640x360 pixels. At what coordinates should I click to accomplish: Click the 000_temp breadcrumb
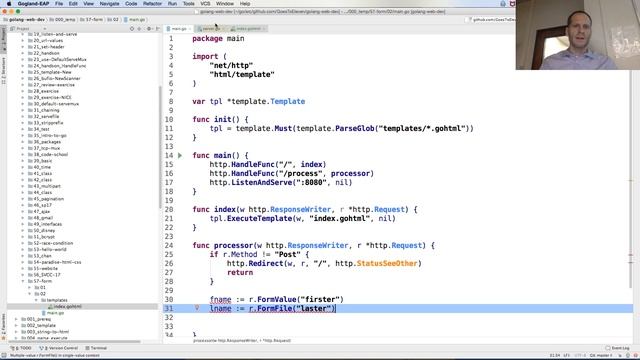[x=62, y=20]
